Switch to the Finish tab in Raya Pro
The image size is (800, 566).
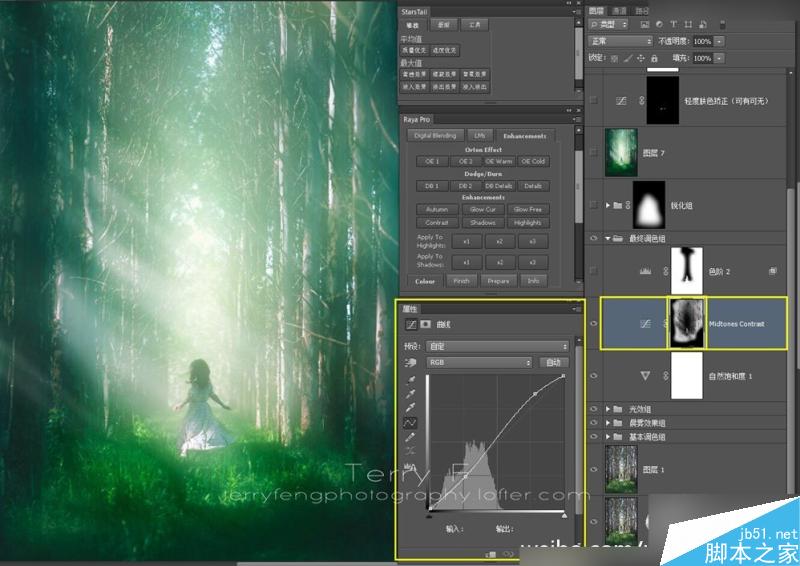tap(461, 281)
